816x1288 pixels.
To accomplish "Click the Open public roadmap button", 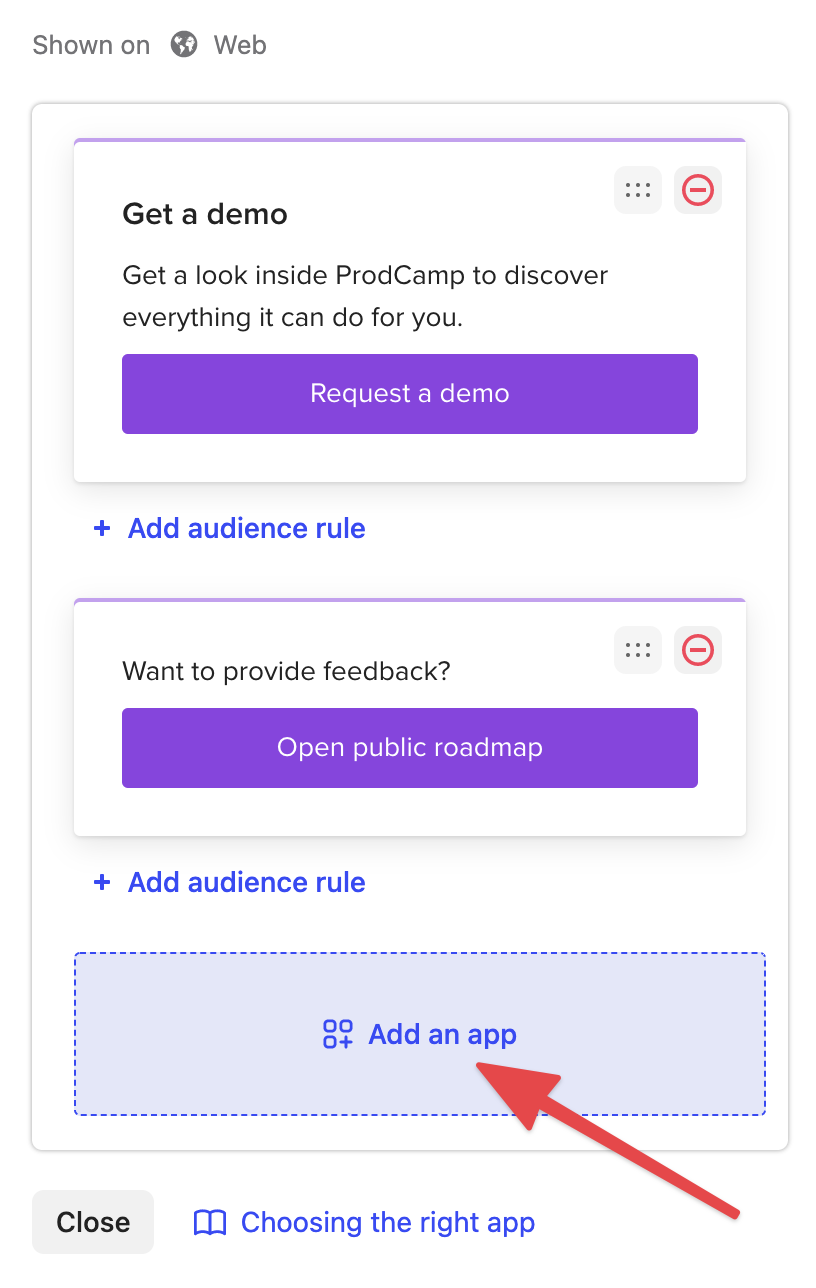I will click(x=410, y=748).
